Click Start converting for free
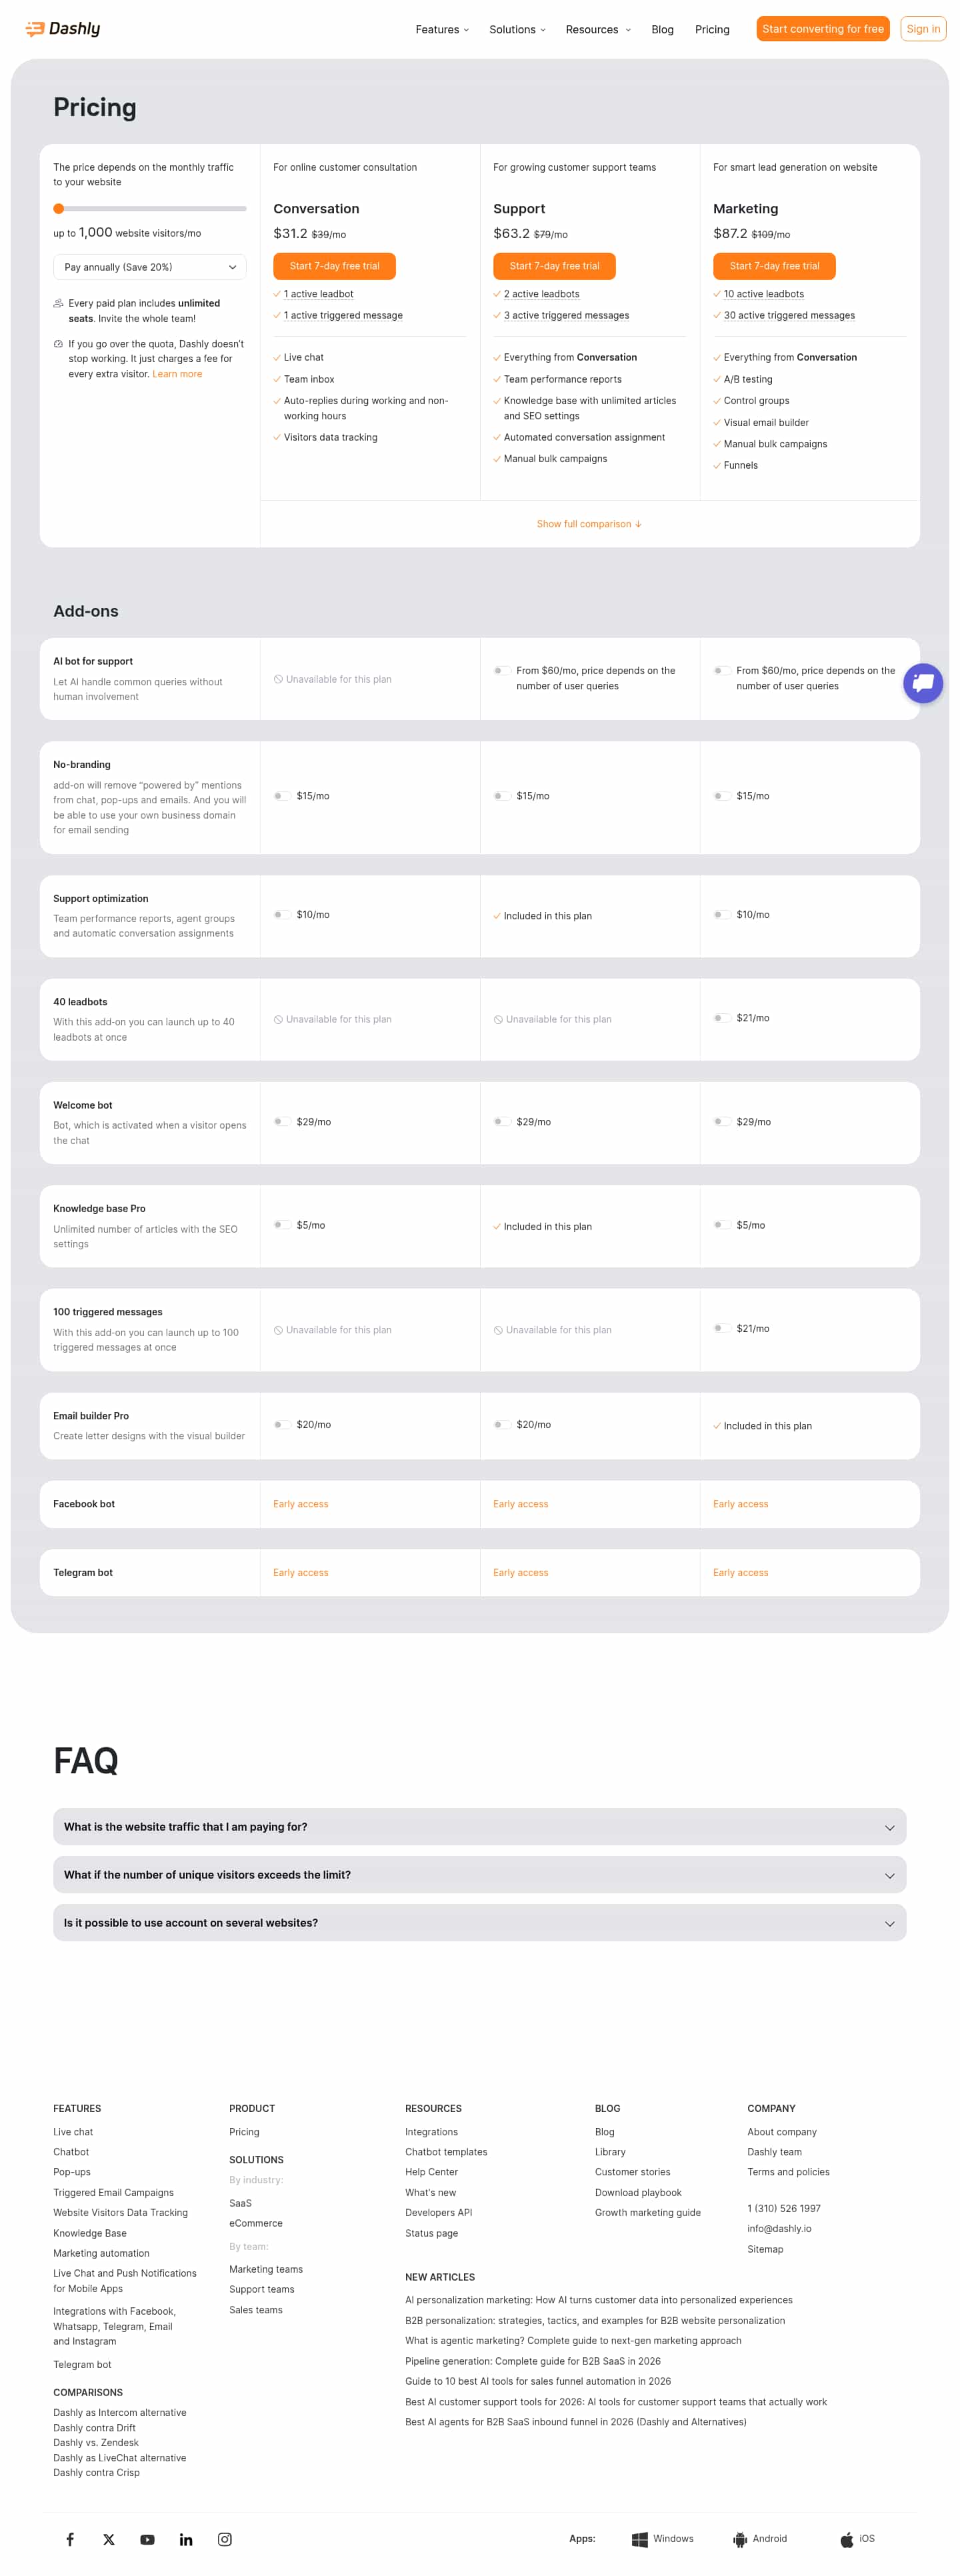 822,28
